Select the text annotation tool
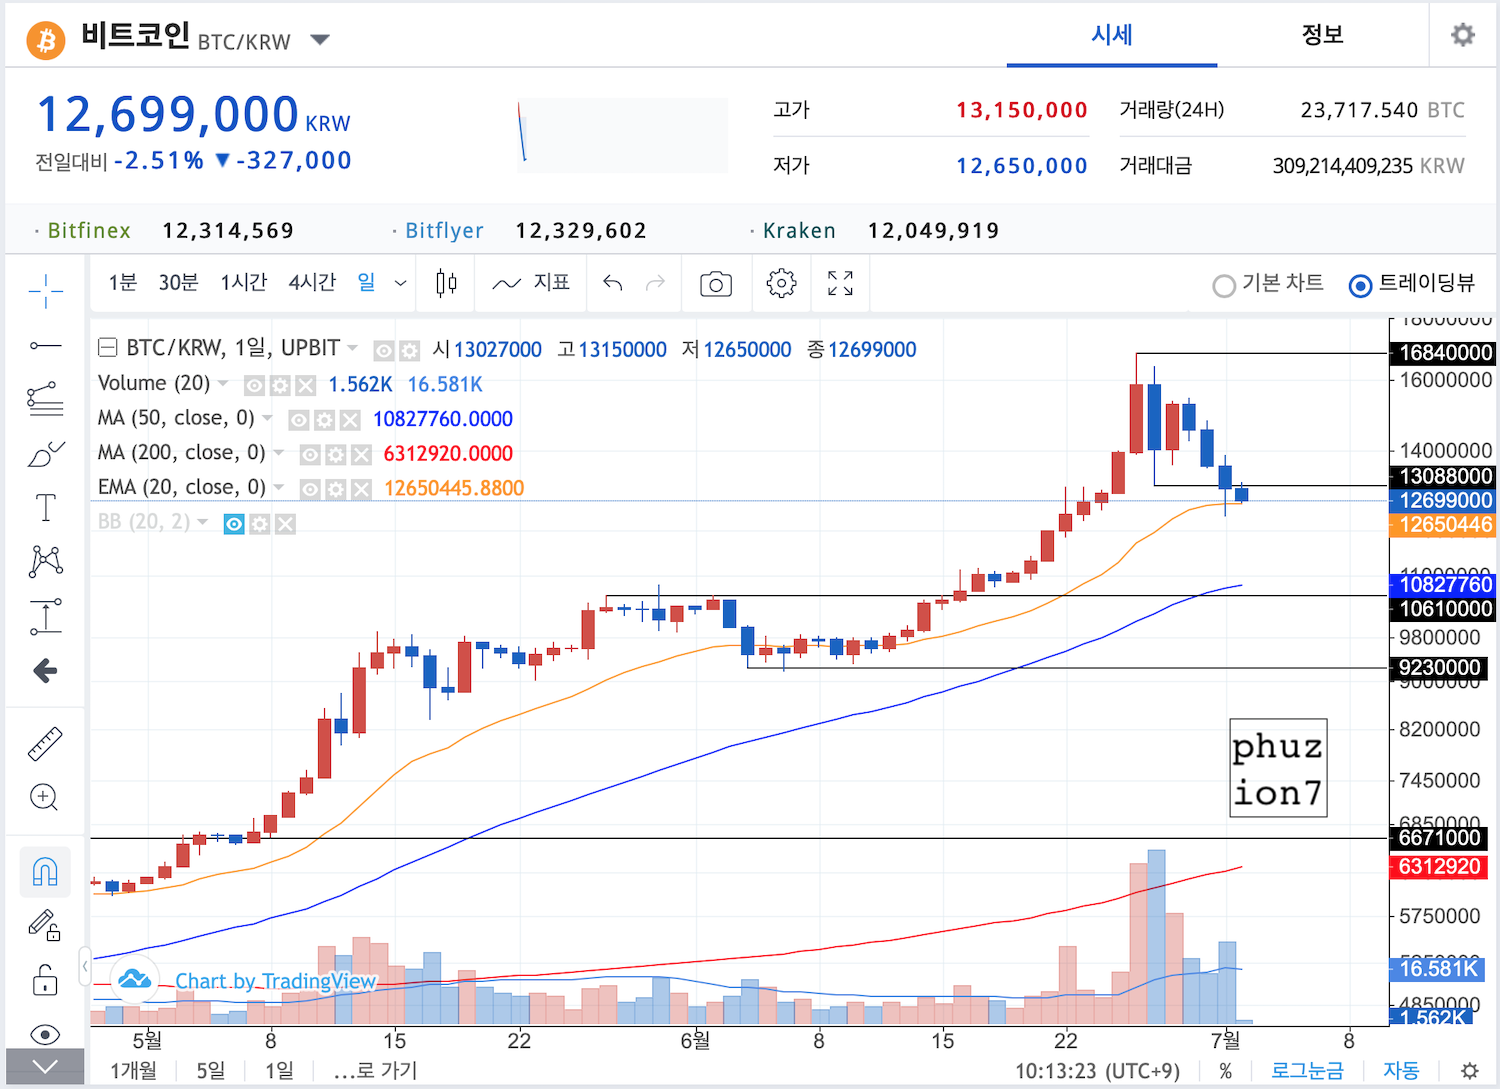The image size is (1500, 1089). (45, 507)
